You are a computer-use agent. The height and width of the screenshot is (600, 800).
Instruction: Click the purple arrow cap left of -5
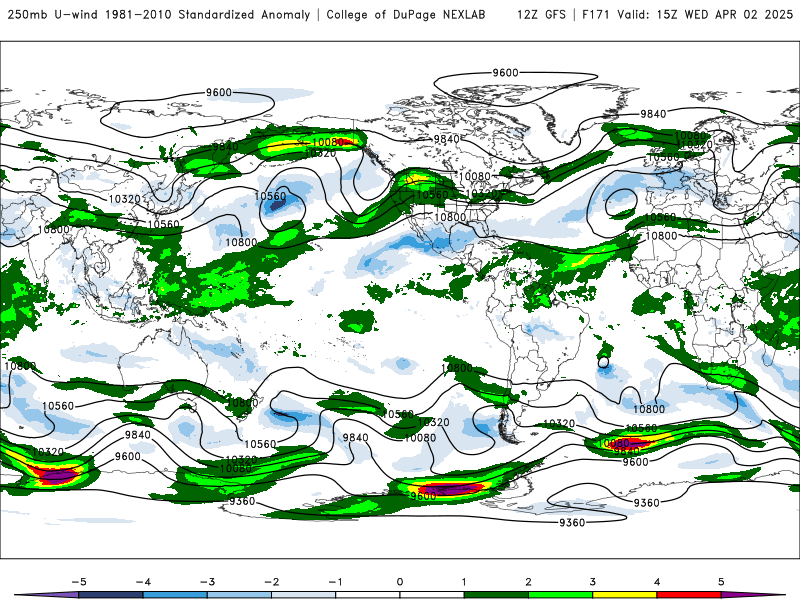coord(48,595)
